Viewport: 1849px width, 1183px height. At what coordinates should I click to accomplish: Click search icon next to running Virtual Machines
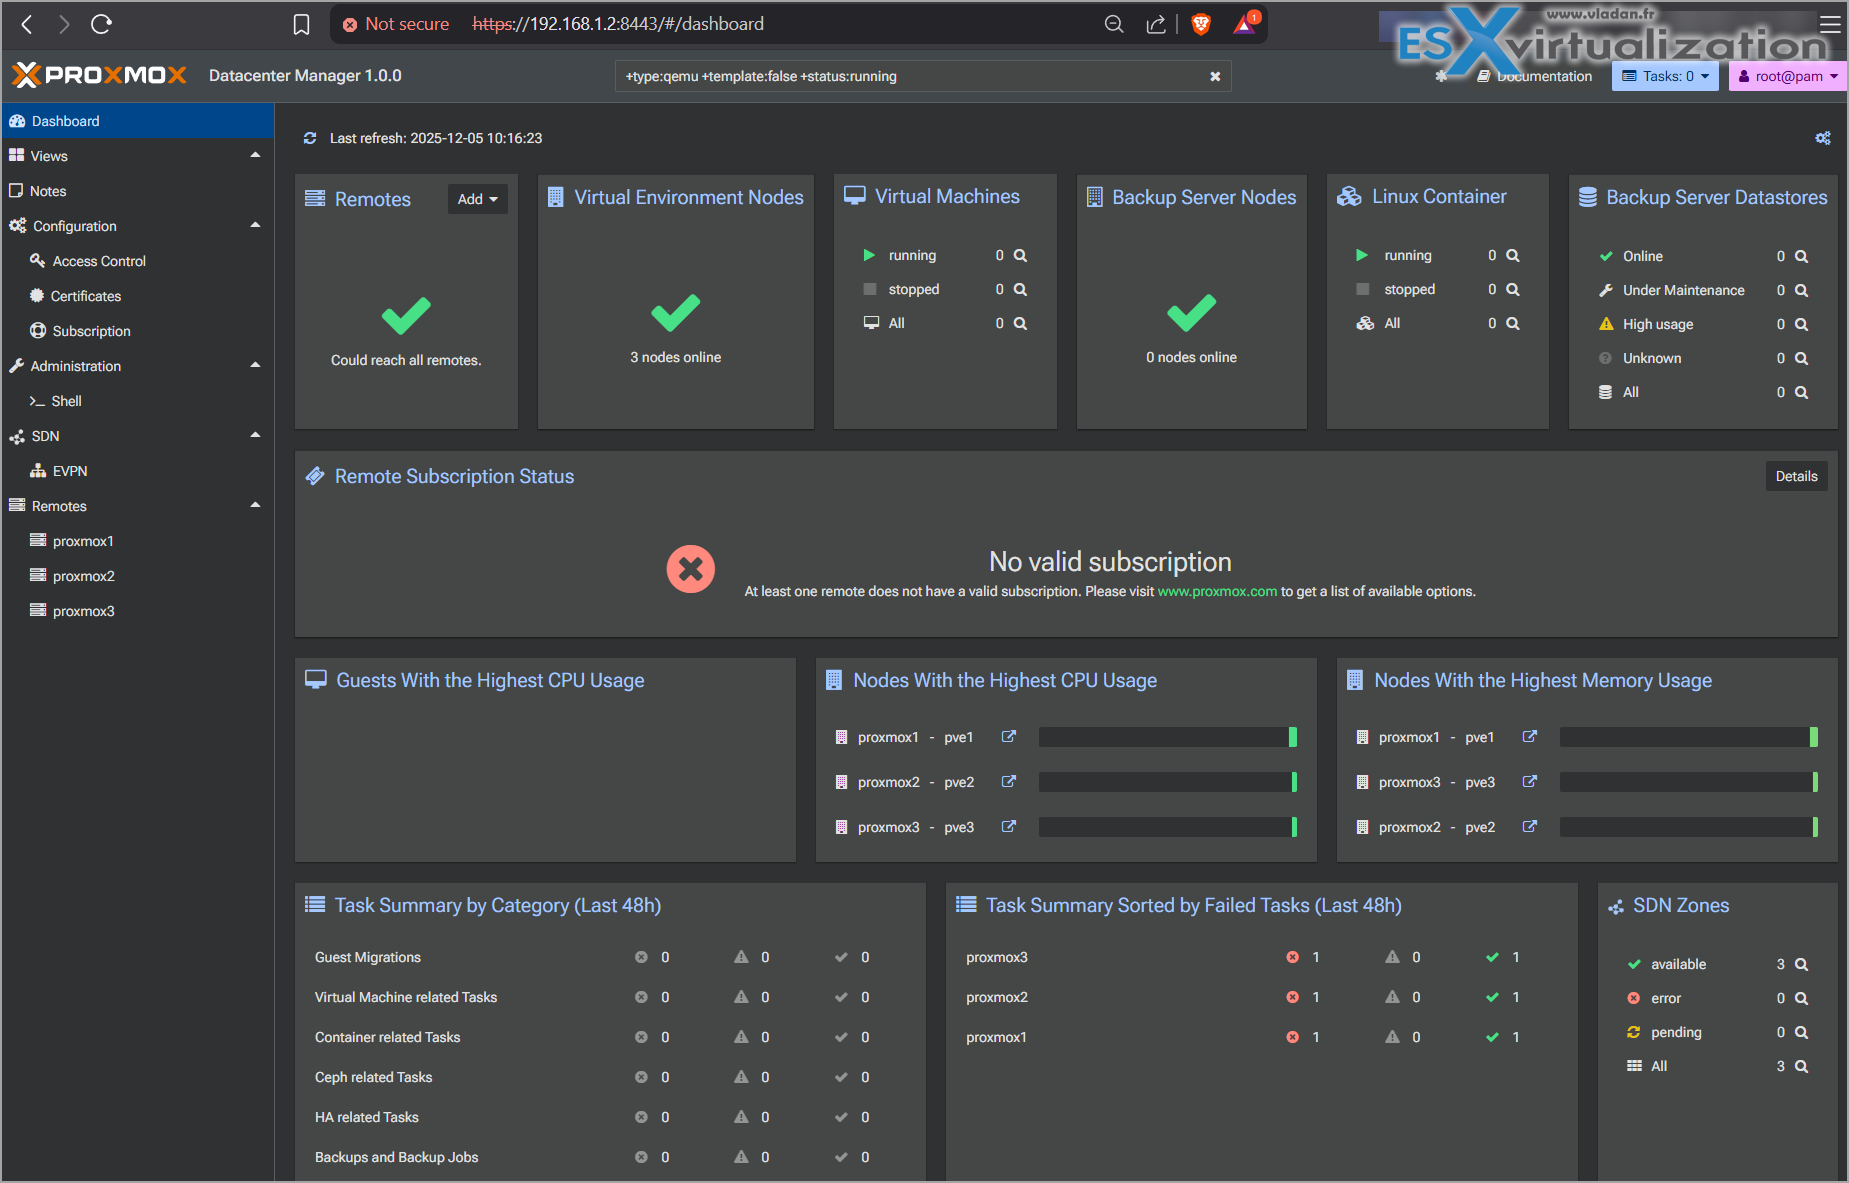coord(1020,255)
